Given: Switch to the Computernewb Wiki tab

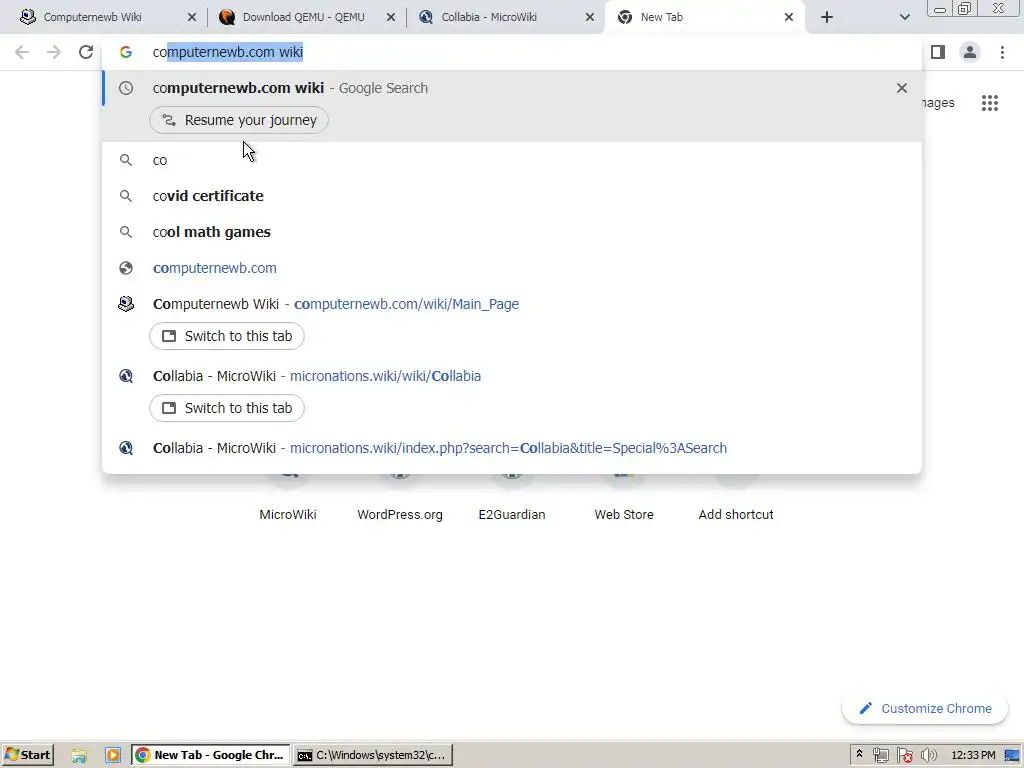Looking at the screenshot, I should tap(91, 17).
